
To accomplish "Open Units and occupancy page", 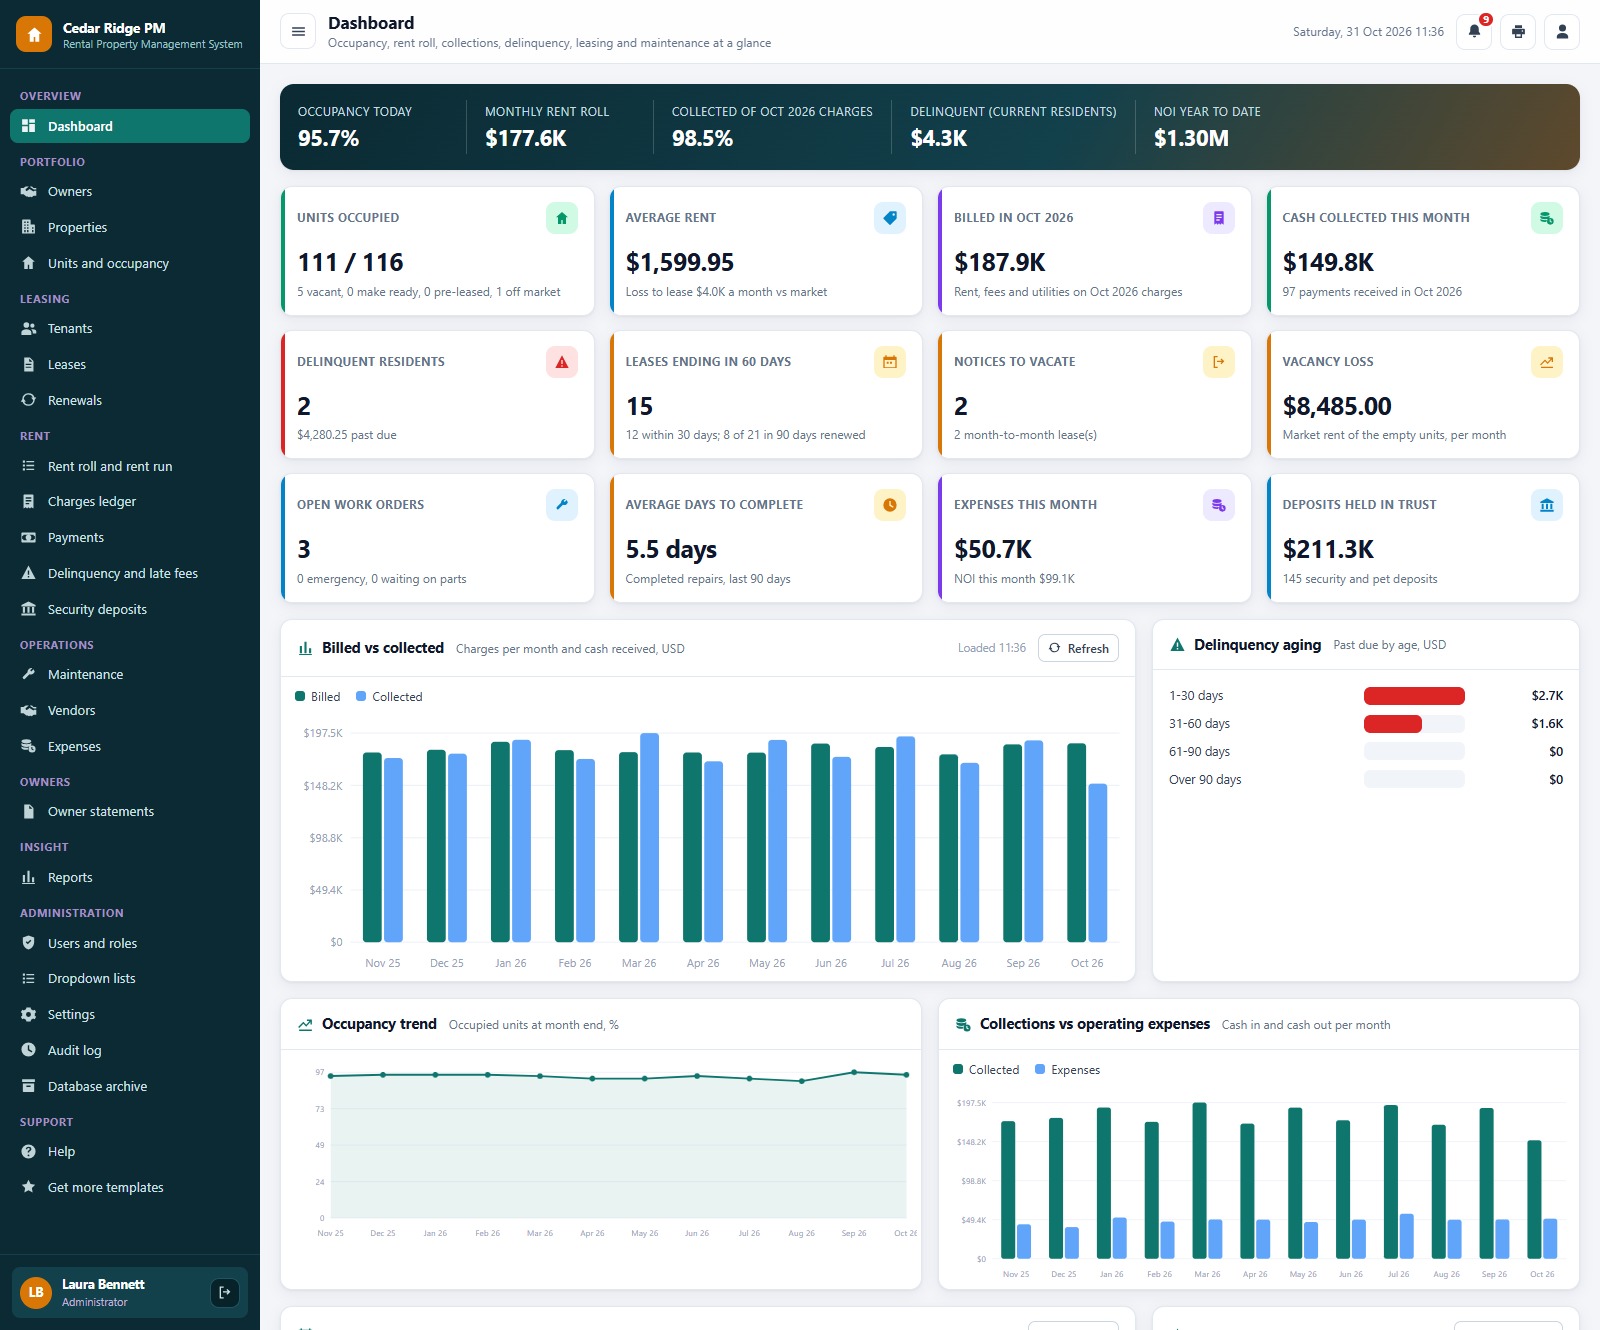I will click(130, 264).
